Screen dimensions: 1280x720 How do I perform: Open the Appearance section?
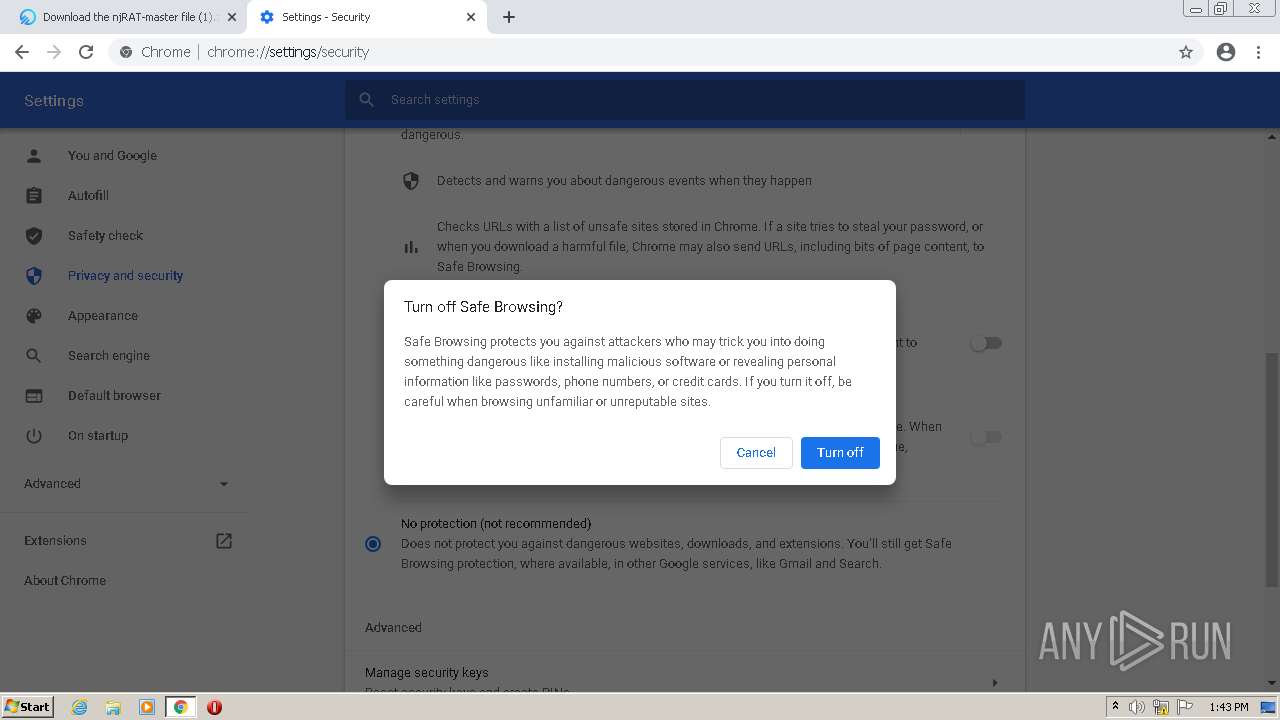[x=103, y=316]
